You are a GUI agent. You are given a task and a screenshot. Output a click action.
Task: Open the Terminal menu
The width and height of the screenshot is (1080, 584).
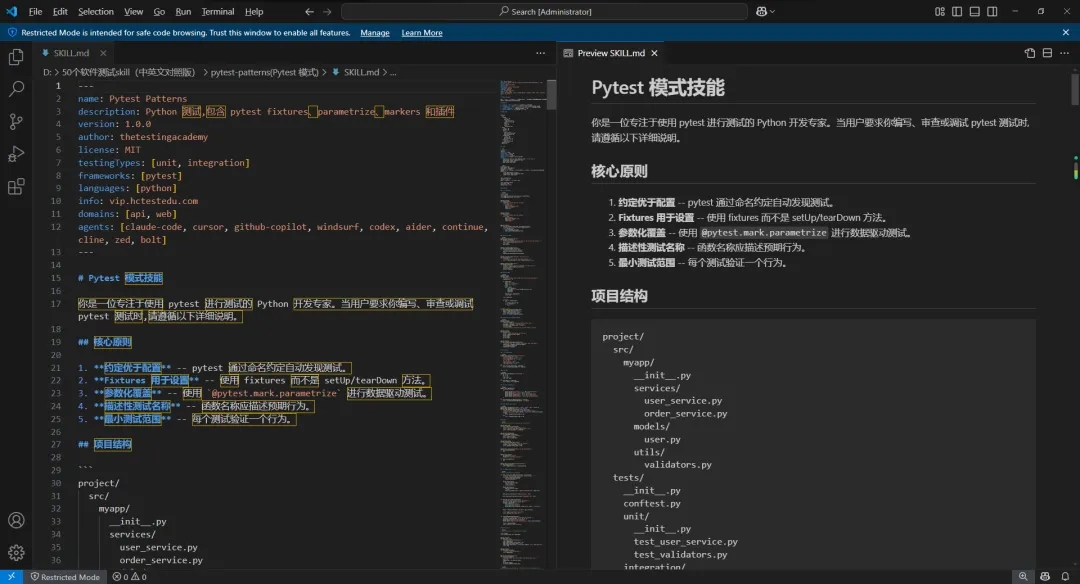218,12
